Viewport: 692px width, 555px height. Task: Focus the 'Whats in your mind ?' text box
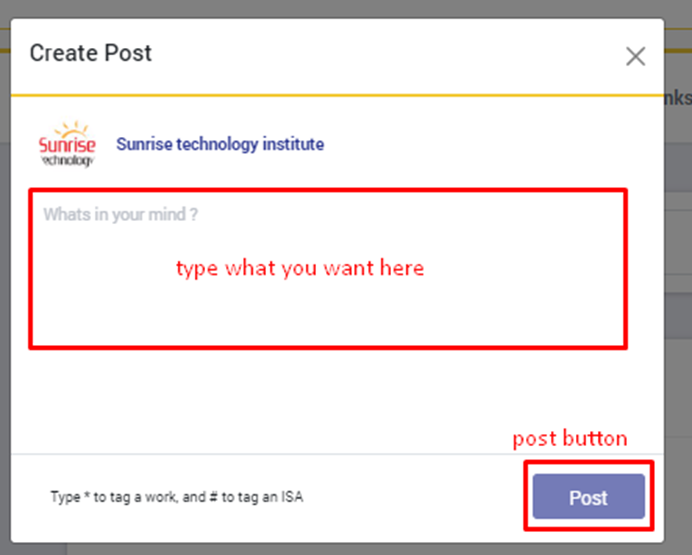tap(327, 268)
